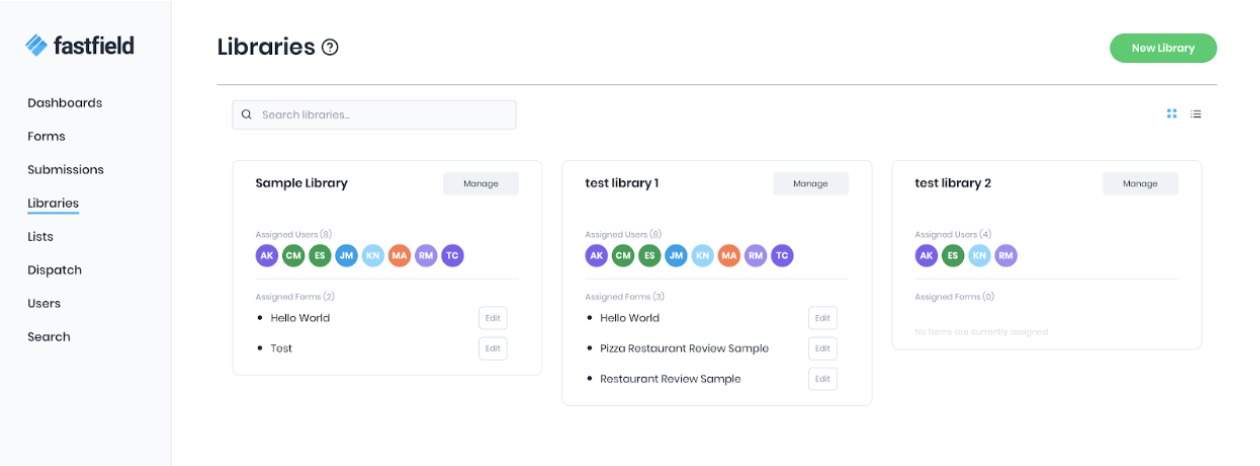Click the RM avatar in test library 2

[x=1005, y=256]
